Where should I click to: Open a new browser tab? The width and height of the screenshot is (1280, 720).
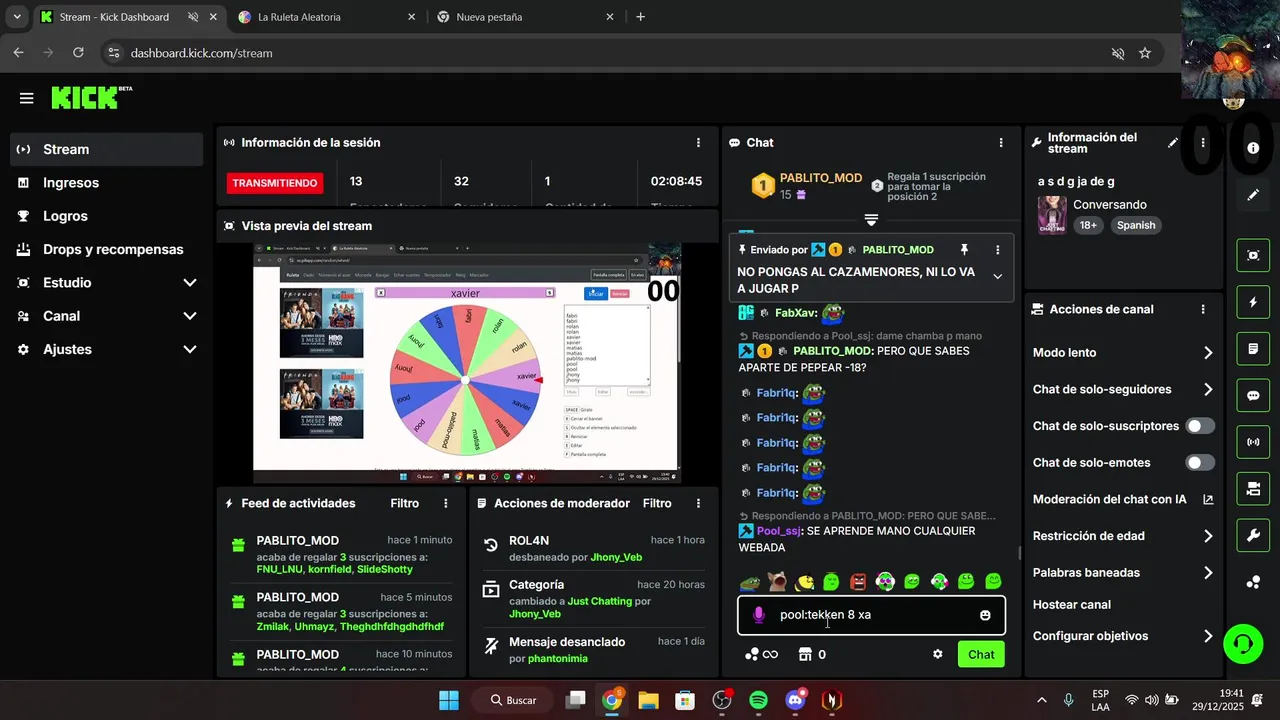click(x=640, y=17)
